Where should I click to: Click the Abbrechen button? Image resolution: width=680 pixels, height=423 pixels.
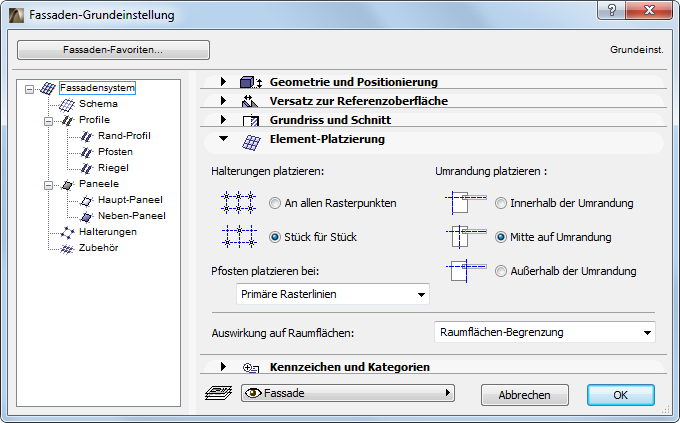525,395
